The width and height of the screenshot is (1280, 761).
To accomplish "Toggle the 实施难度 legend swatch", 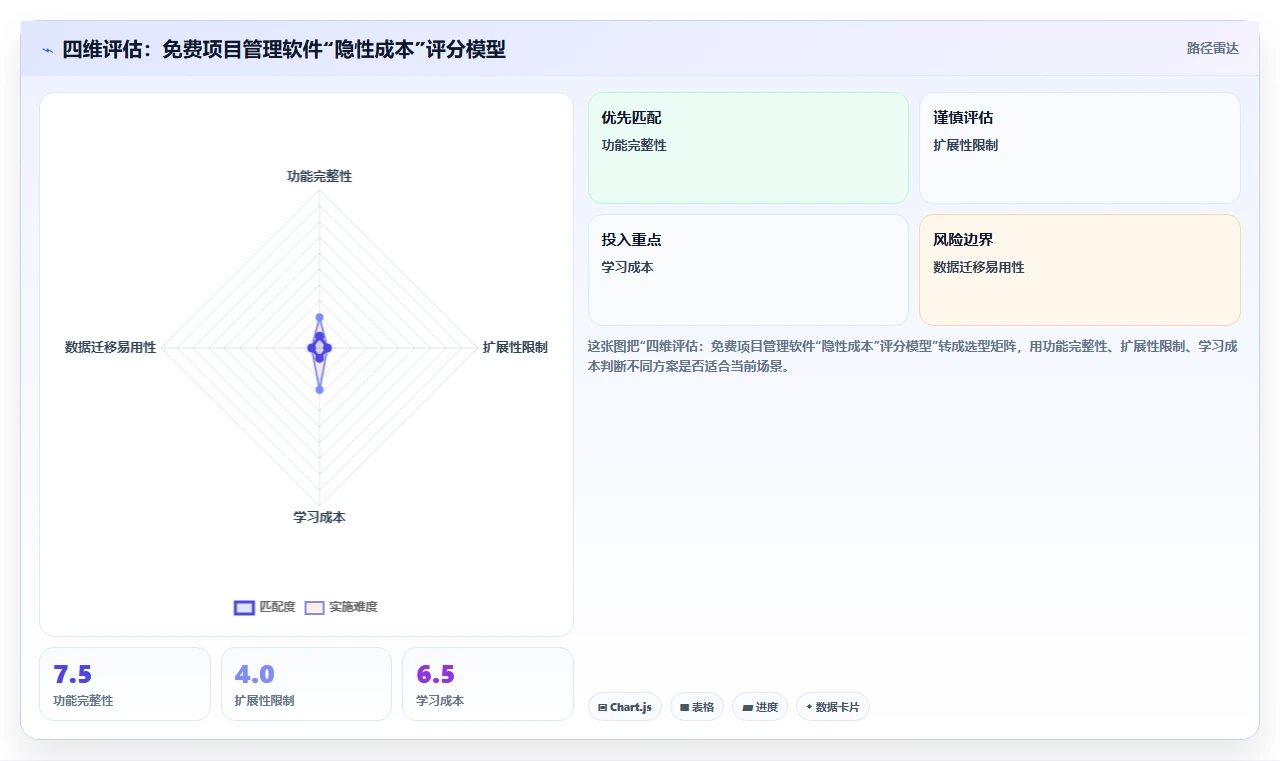I will coord(314,607).
